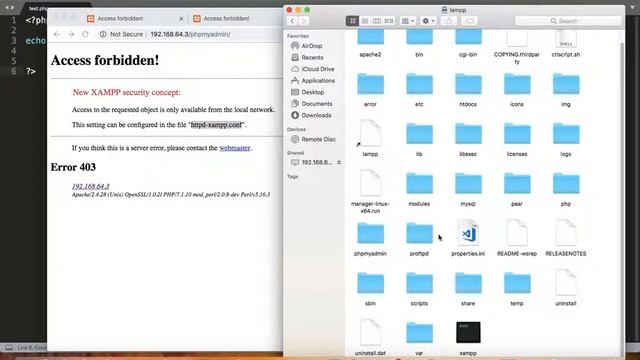Open Finder action gear menu
The image size is (640, 360).
pyautogui.click(x=428, y=21)
